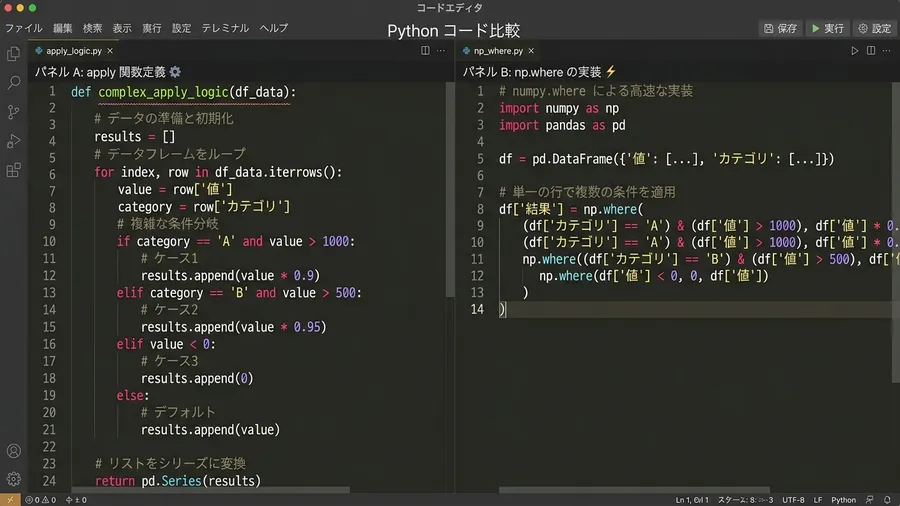Open the 編集 menu
The image size is (900, 506).
[63, 28]
